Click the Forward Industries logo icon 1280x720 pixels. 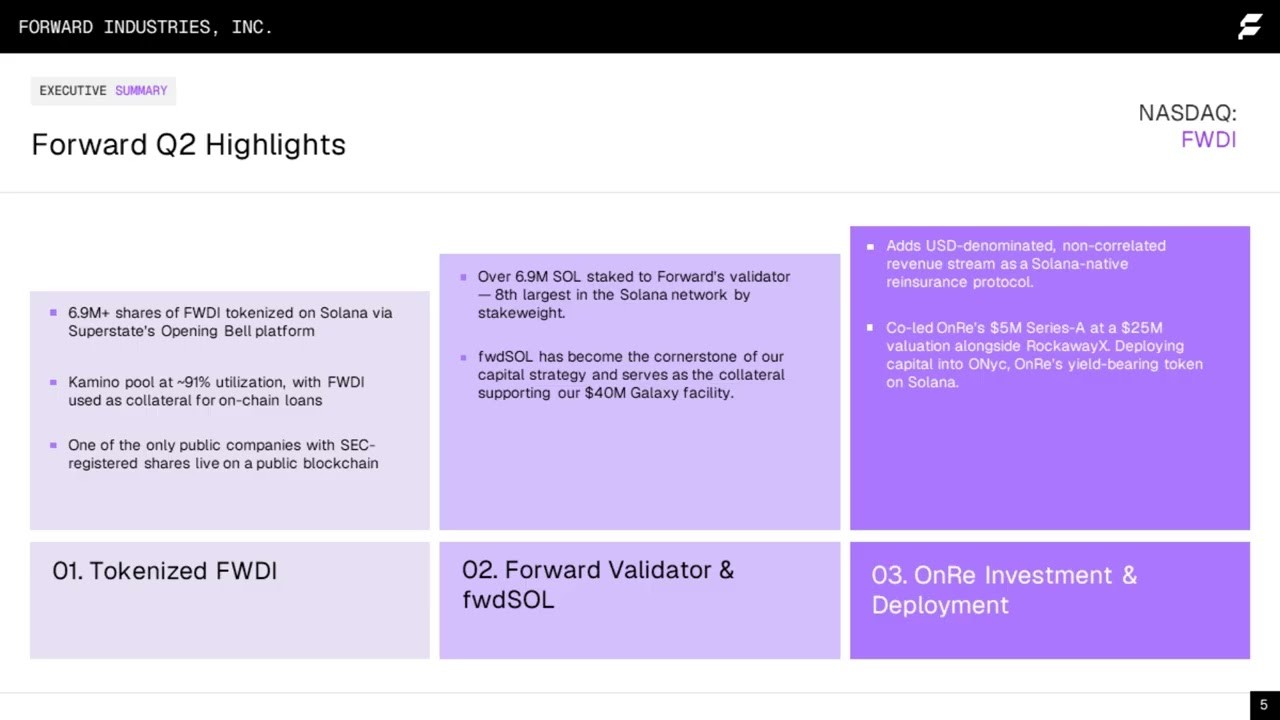(1250, 27)
